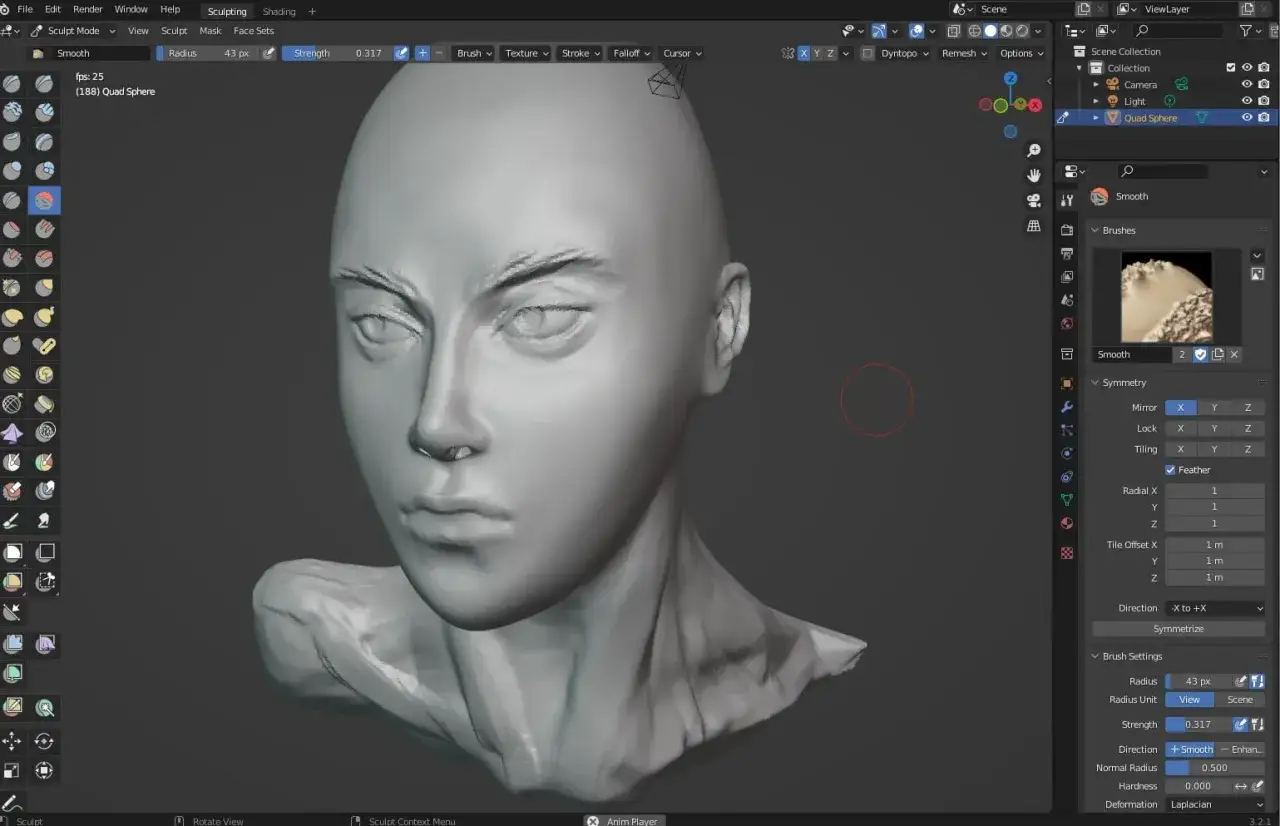Select the active Smooth brush tool
The width and height of the screenshot is (1280, 826).
(45, 200)
